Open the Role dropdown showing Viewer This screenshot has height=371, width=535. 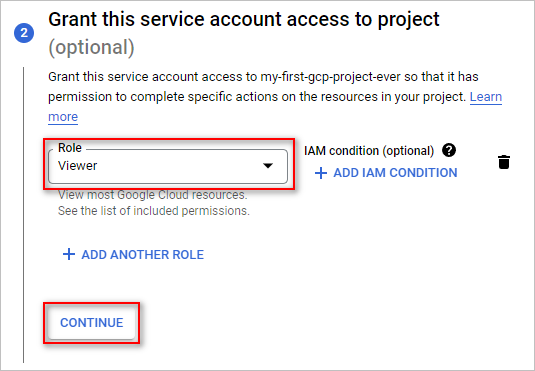tap(168, 166)
